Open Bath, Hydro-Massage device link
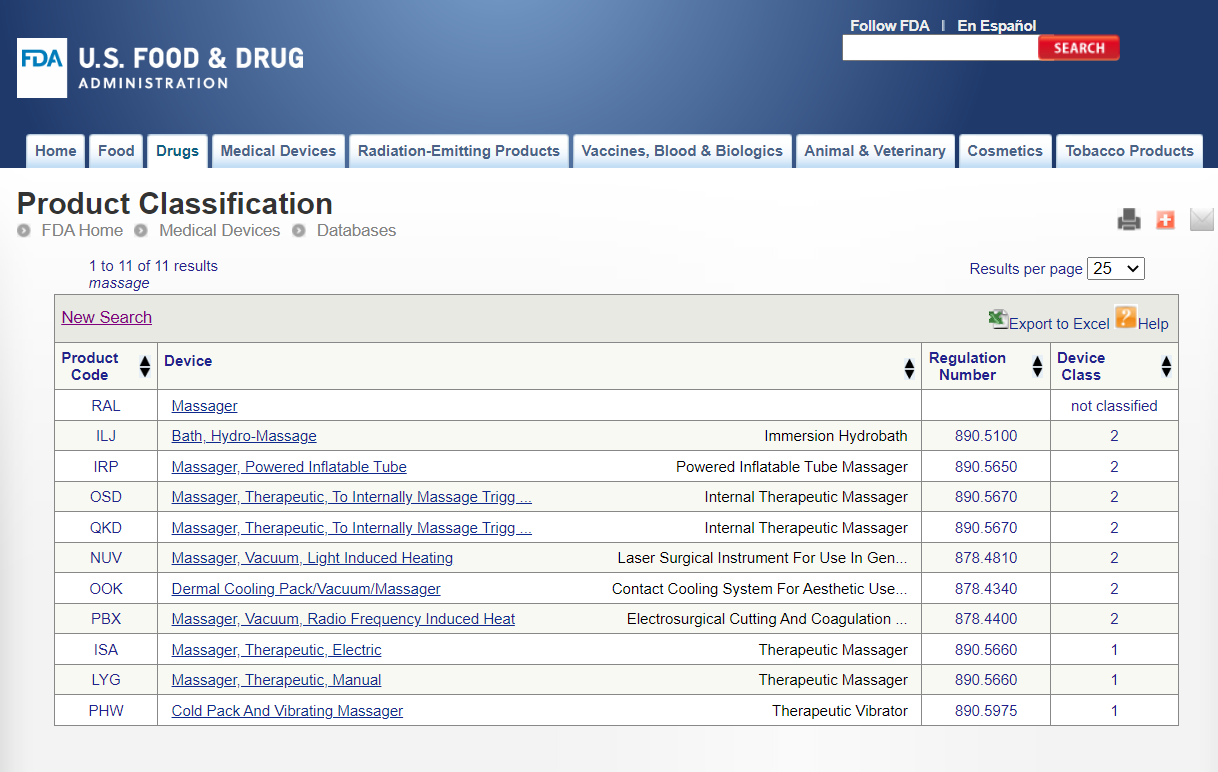Screen dimensions: 1218x772 244,436
